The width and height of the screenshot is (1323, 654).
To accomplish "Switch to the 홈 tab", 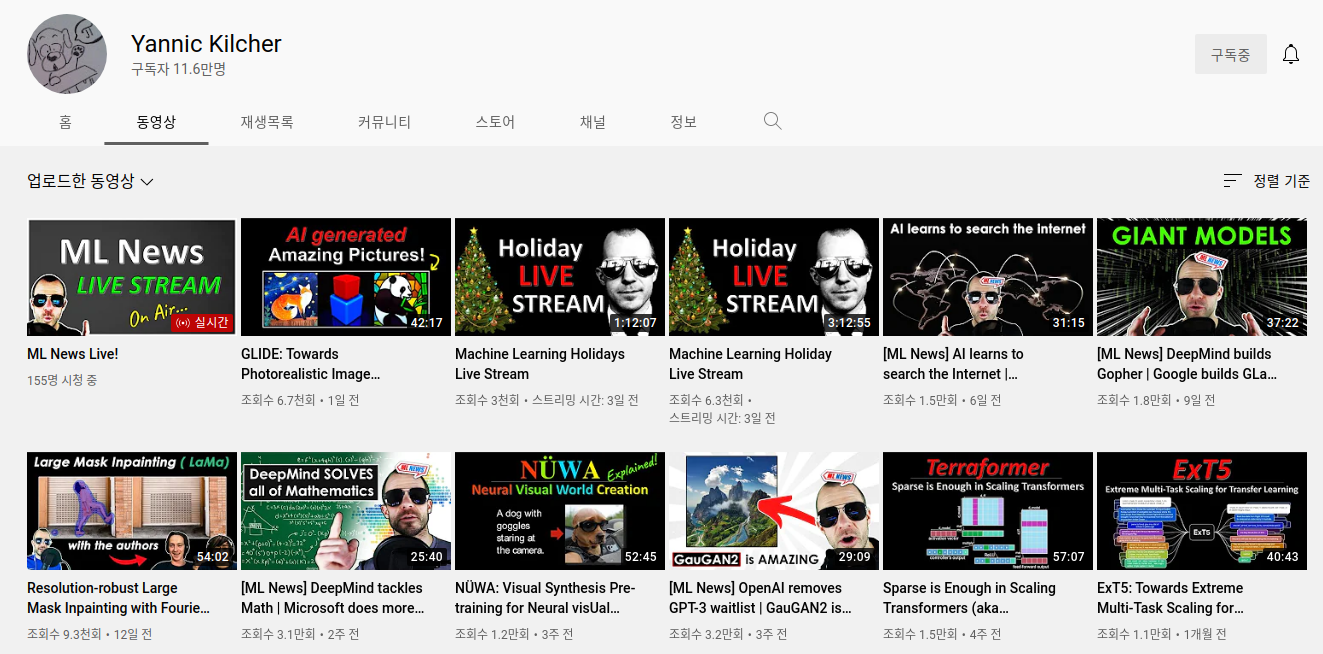I will click(65, 122).
